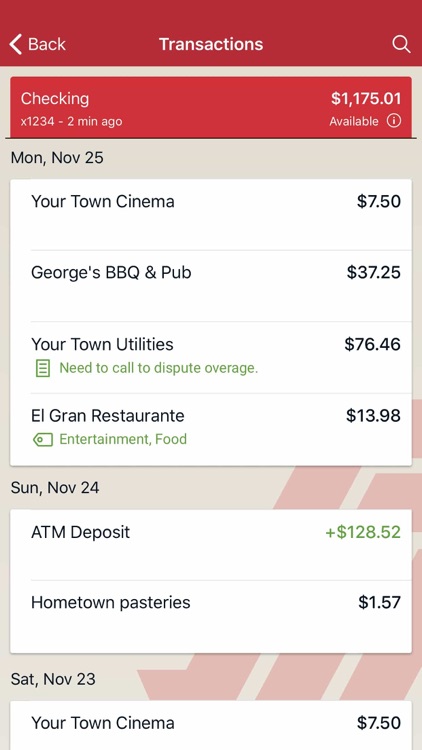Open the Available balance info icon
This screenshot has width=422, height=750.
394,121
